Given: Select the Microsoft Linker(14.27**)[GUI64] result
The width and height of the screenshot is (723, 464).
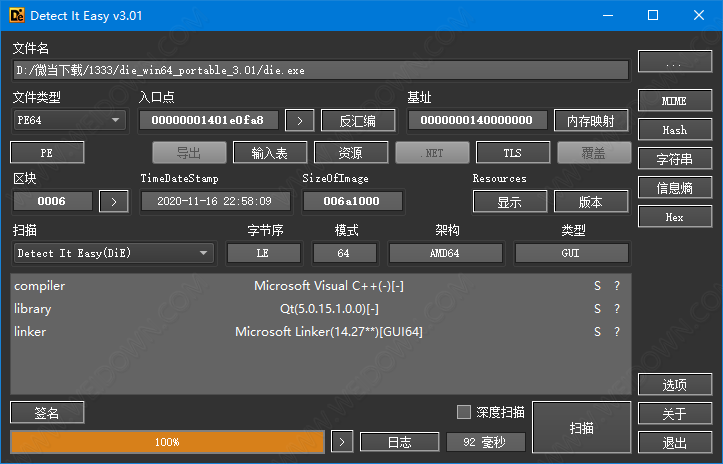Looking at the screenshot, I should [329, 332].
